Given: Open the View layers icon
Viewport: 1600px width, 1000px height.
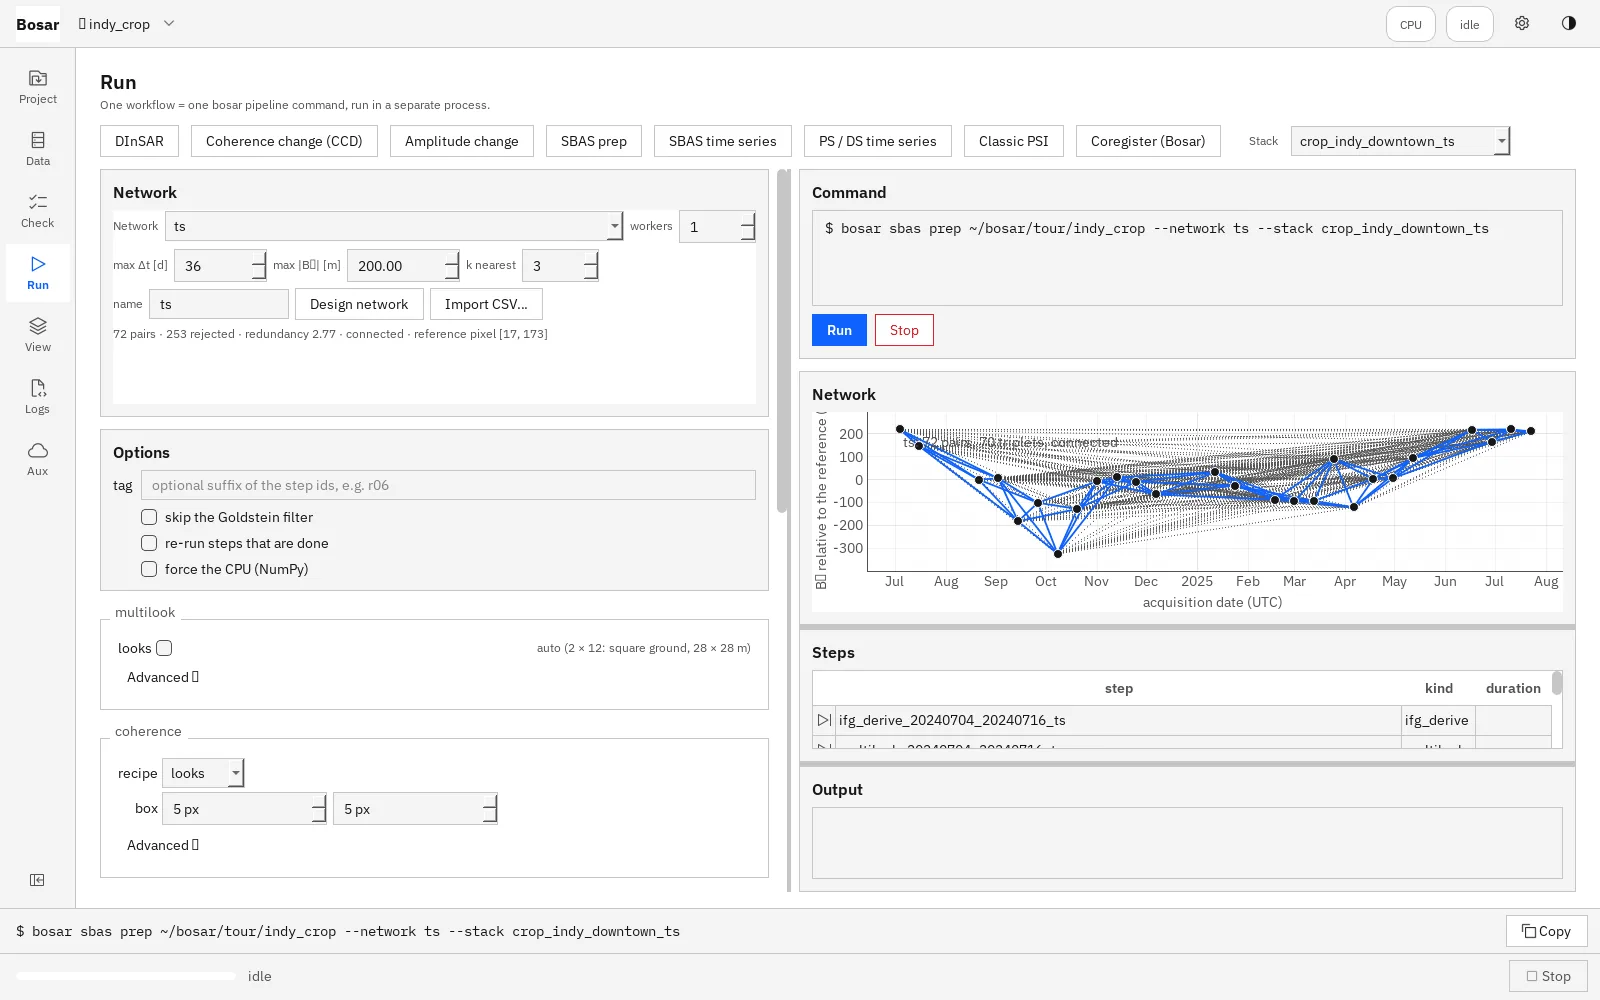Looking at the screenshot, I should click(x=38, y=335).
